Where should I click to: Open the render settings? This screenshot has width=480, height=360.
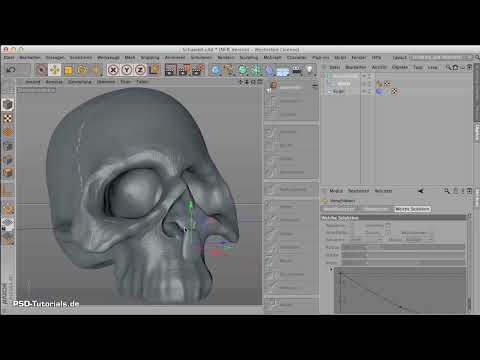[198, 70]
